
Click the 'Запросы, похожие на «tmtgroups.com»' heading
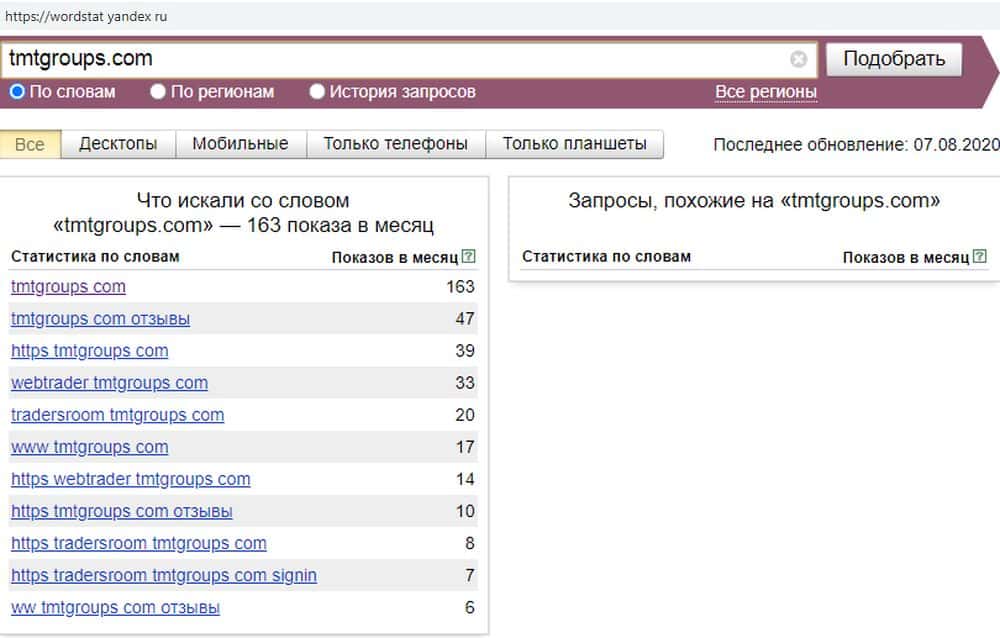[x=754, y=201]
